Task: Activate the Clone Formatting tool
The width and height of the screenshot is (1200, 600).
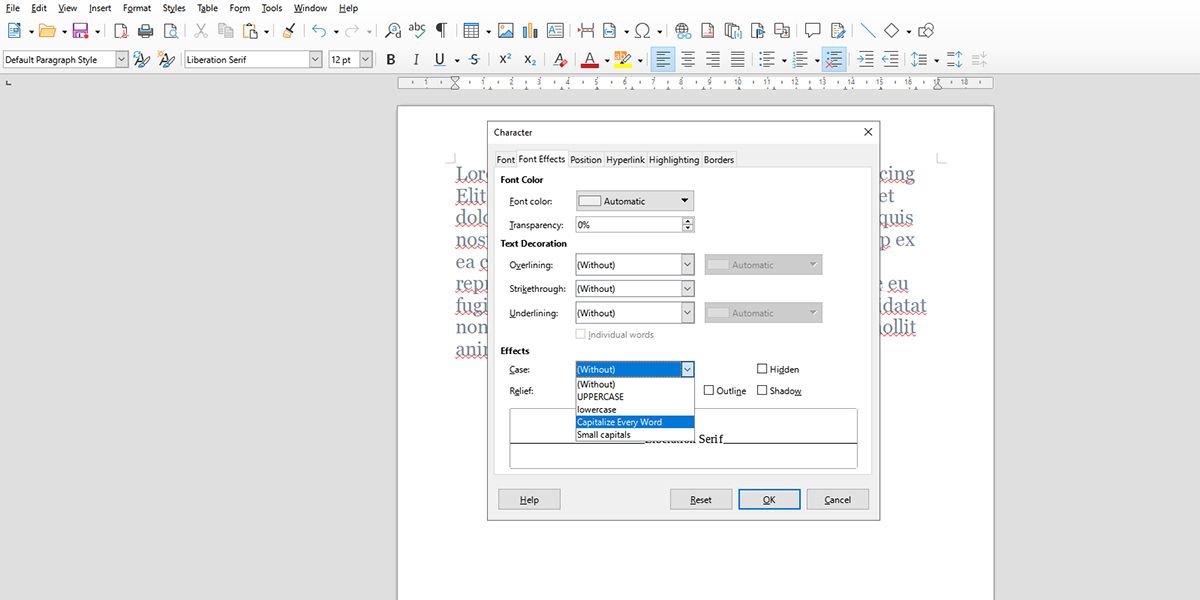Action: [x=288, y=31]
